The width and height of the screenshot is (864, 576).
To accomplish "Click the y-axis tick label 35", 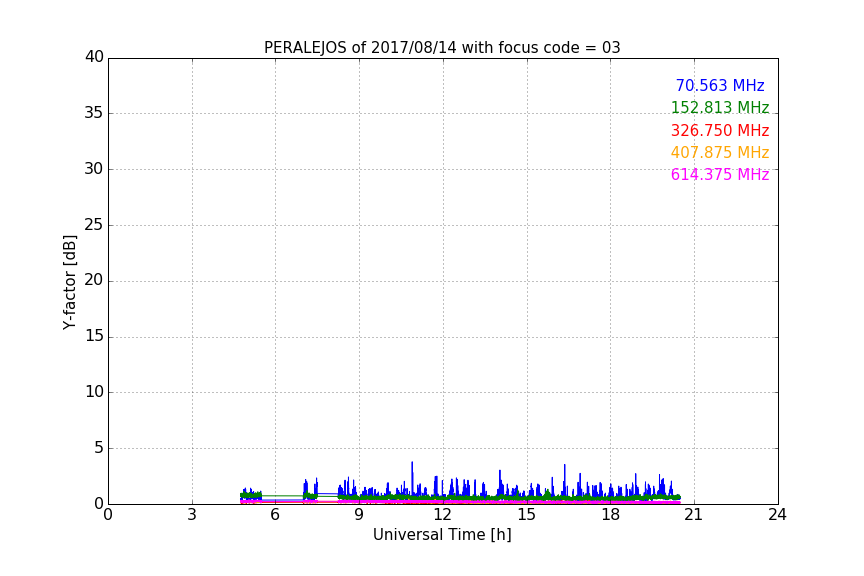I will (94, 113).
